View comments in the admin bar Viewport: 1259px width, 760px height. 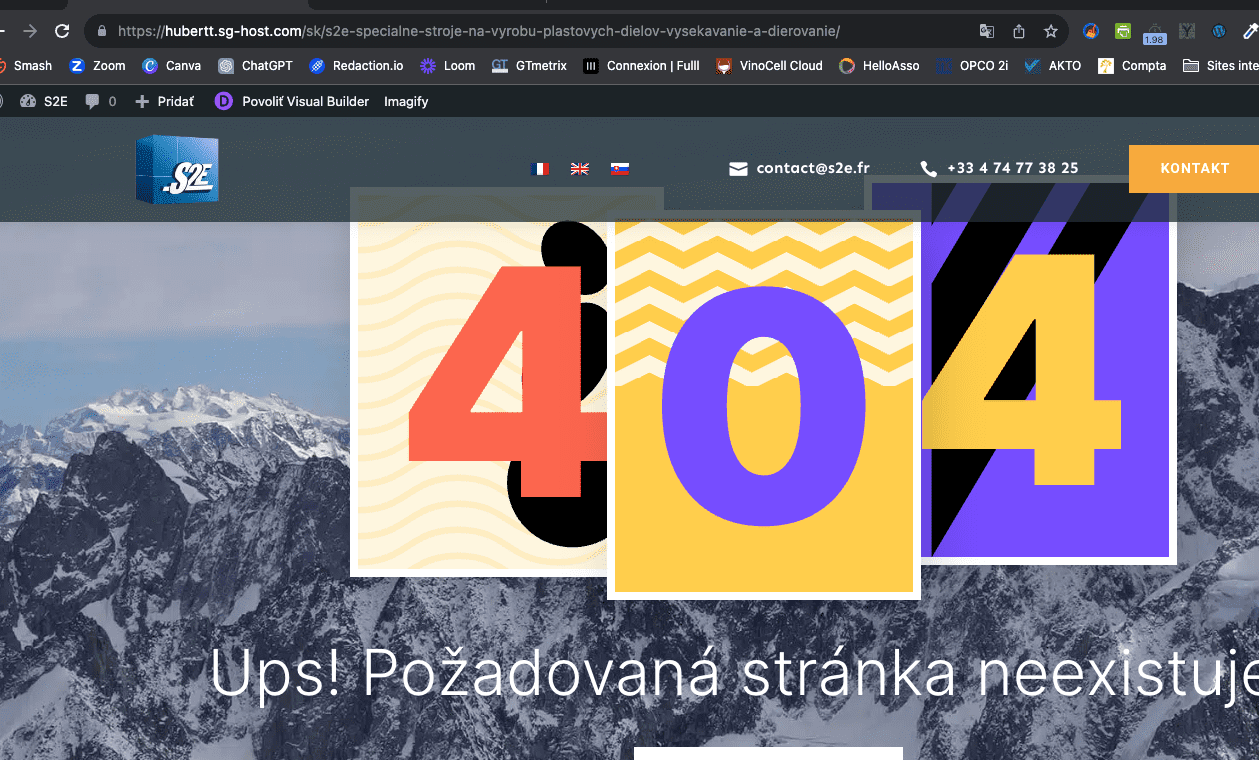pos(100,101)
